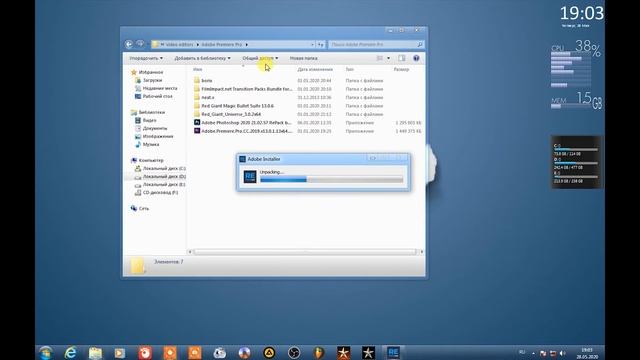Click the Video editors breadcrumb in address bar

[179, 44]
